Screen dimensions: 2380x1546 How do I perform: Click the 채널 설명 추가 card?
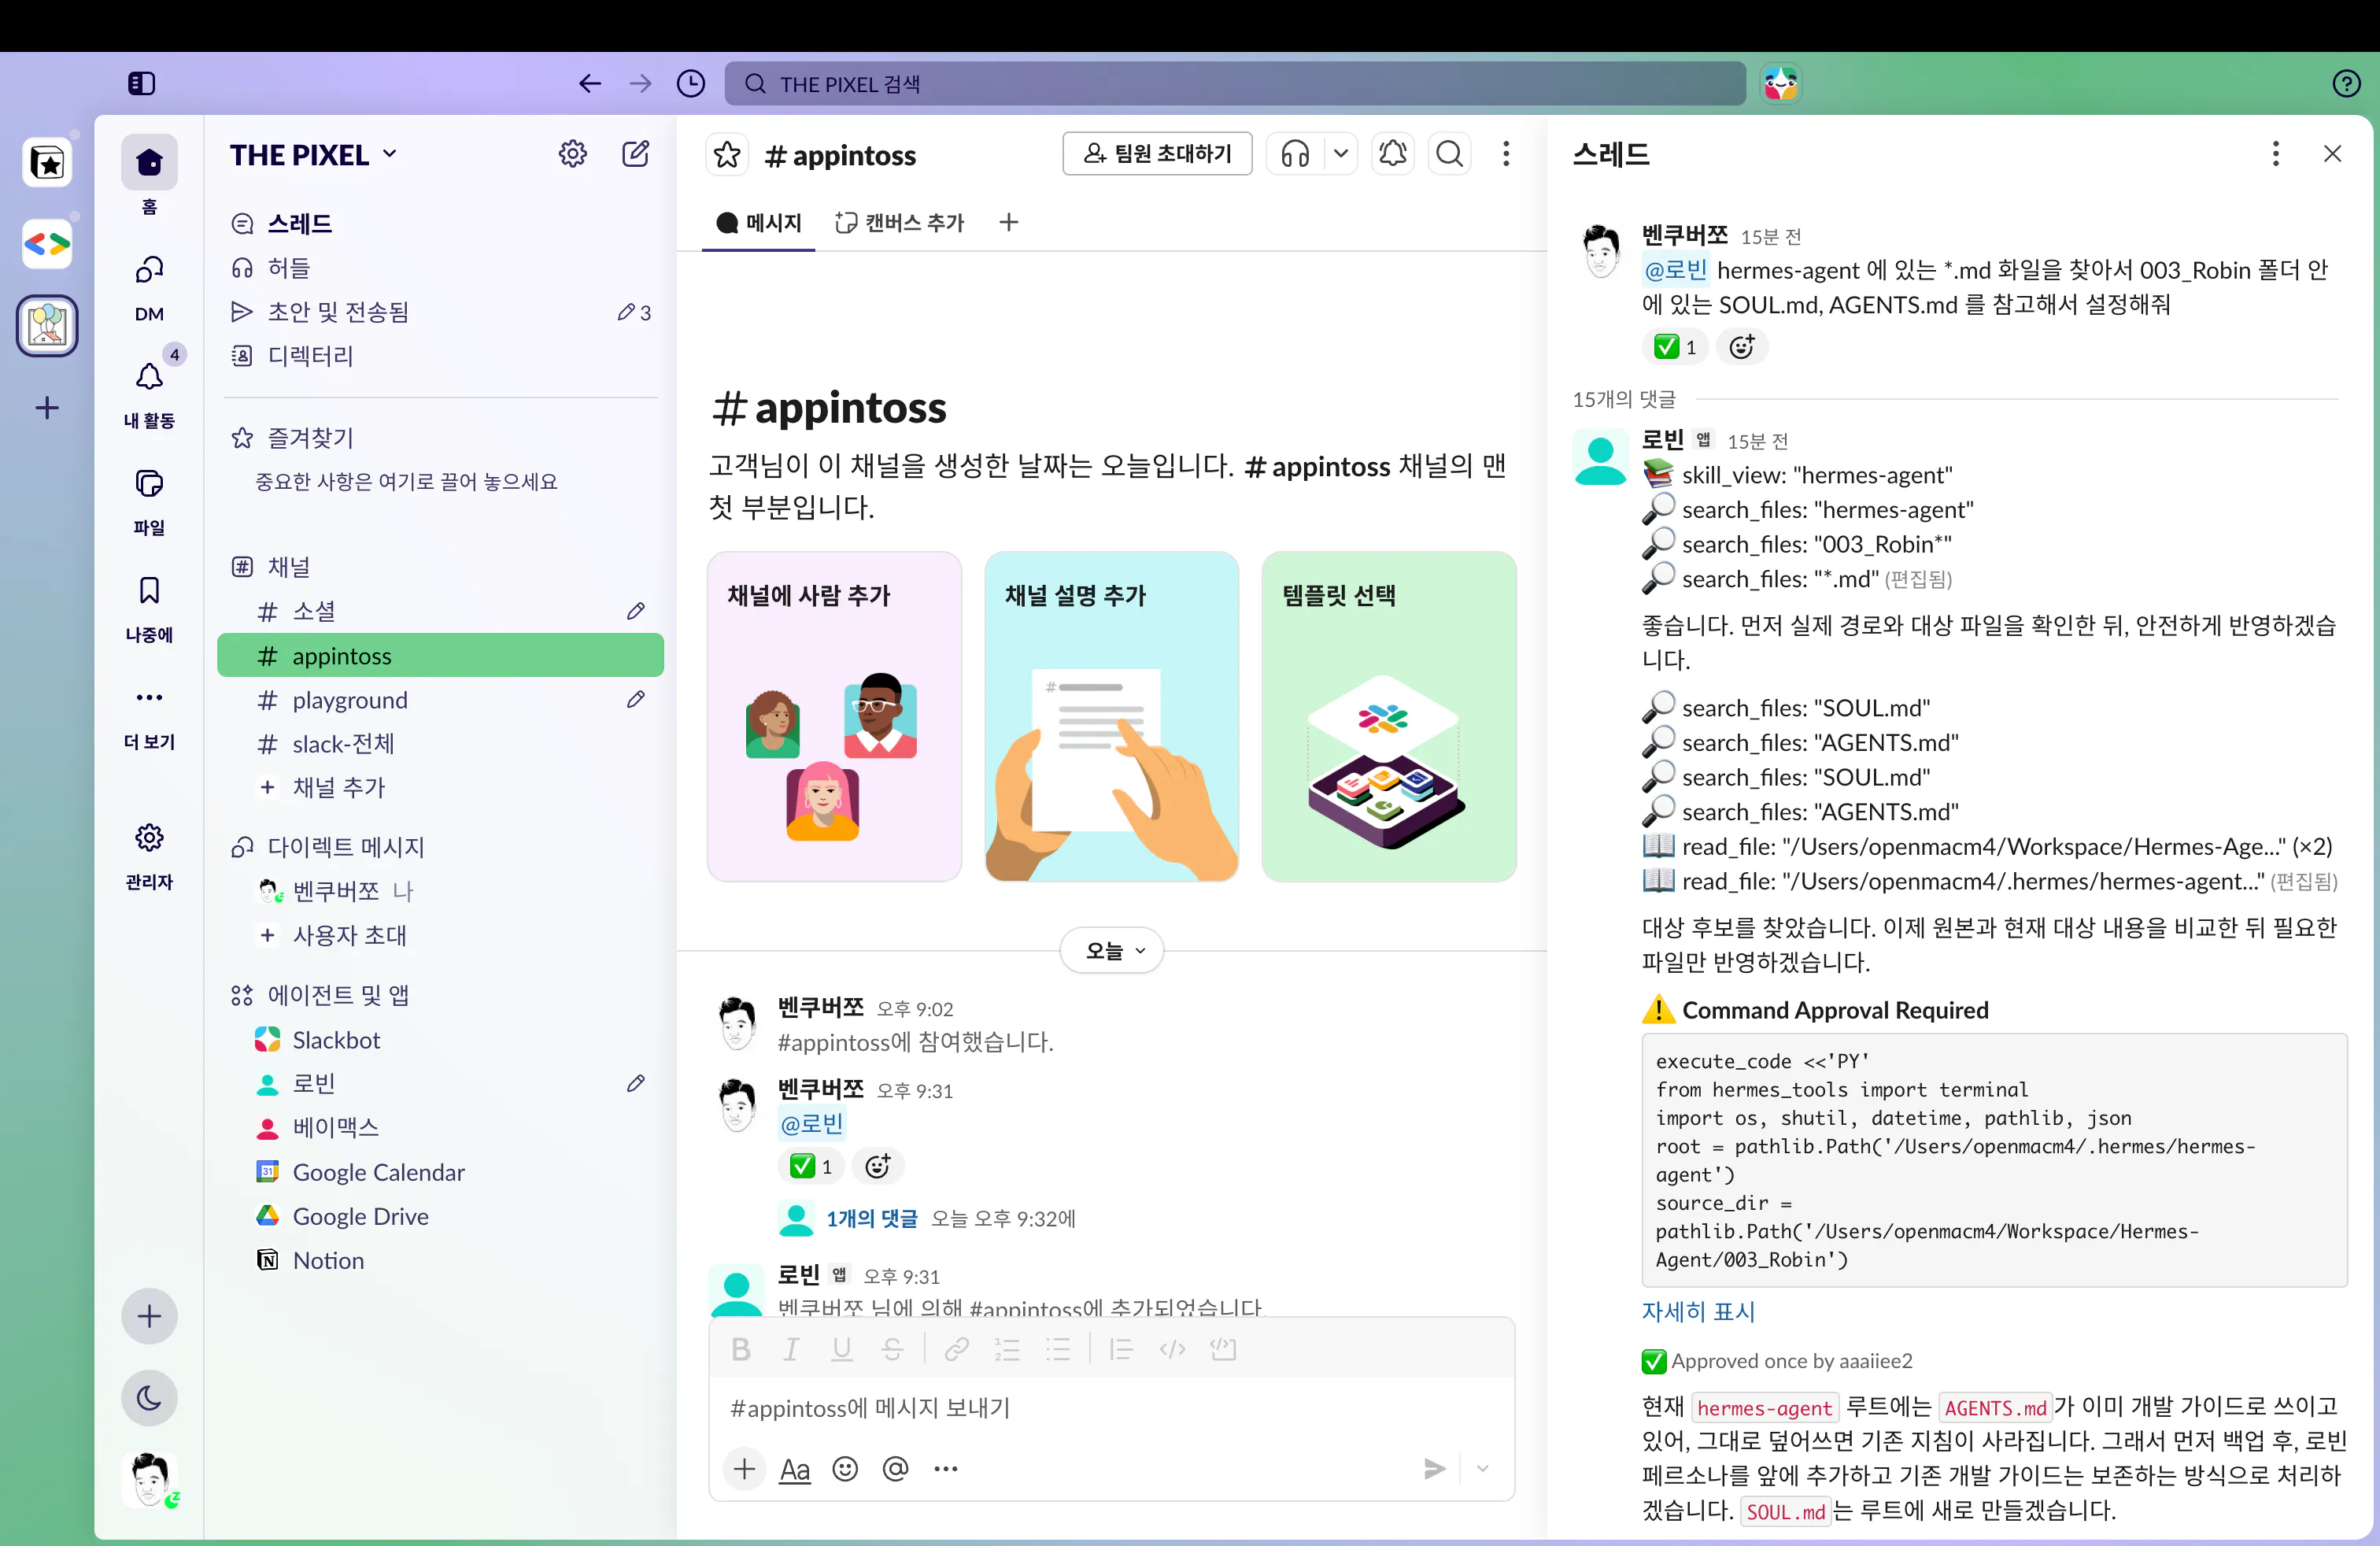1112,717
